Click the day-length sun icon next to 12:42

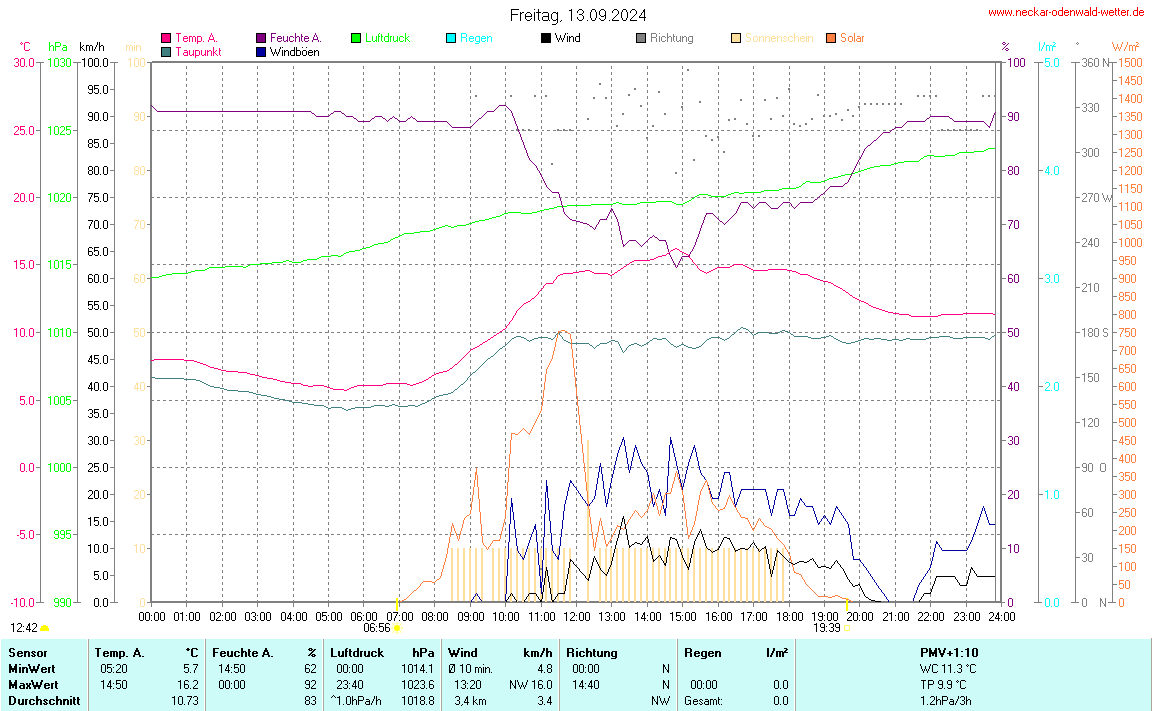coord(45,629)
